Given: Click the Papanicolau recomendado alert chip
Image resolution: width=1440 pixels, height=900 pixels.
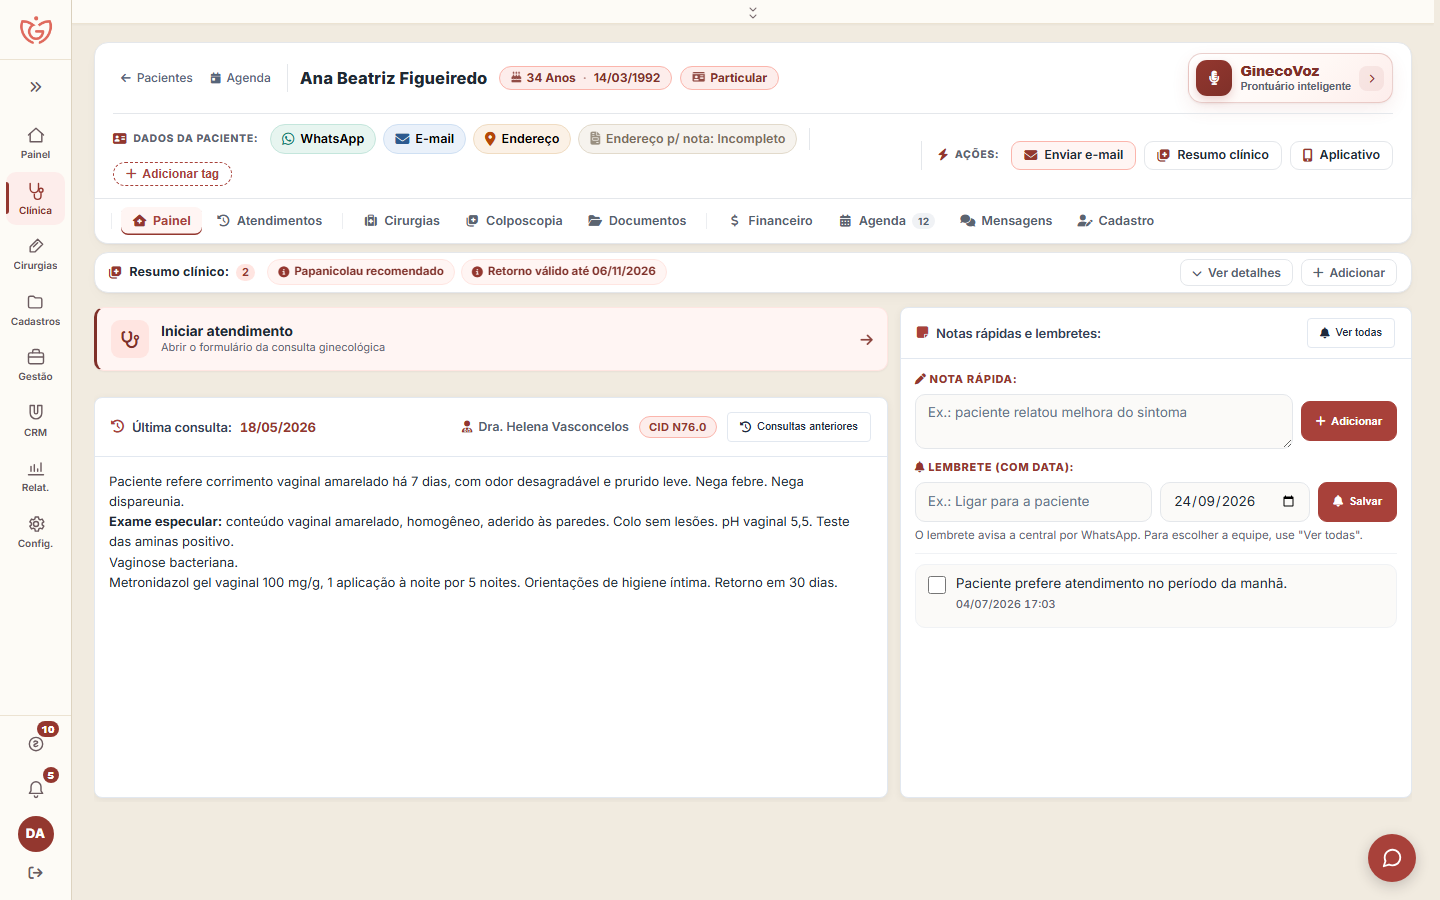Looking at the screenshot, I should 361,272.
